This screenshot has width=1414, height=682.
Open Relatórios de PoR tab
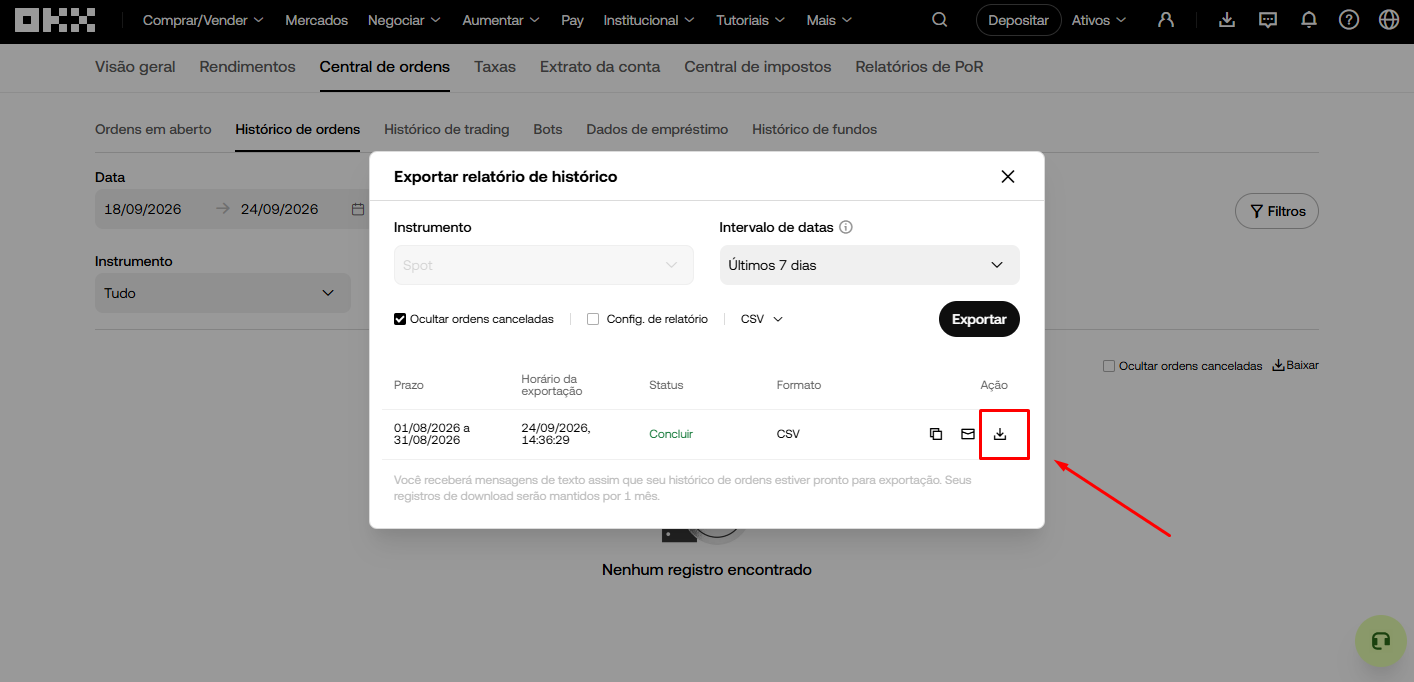click(919, 67)
